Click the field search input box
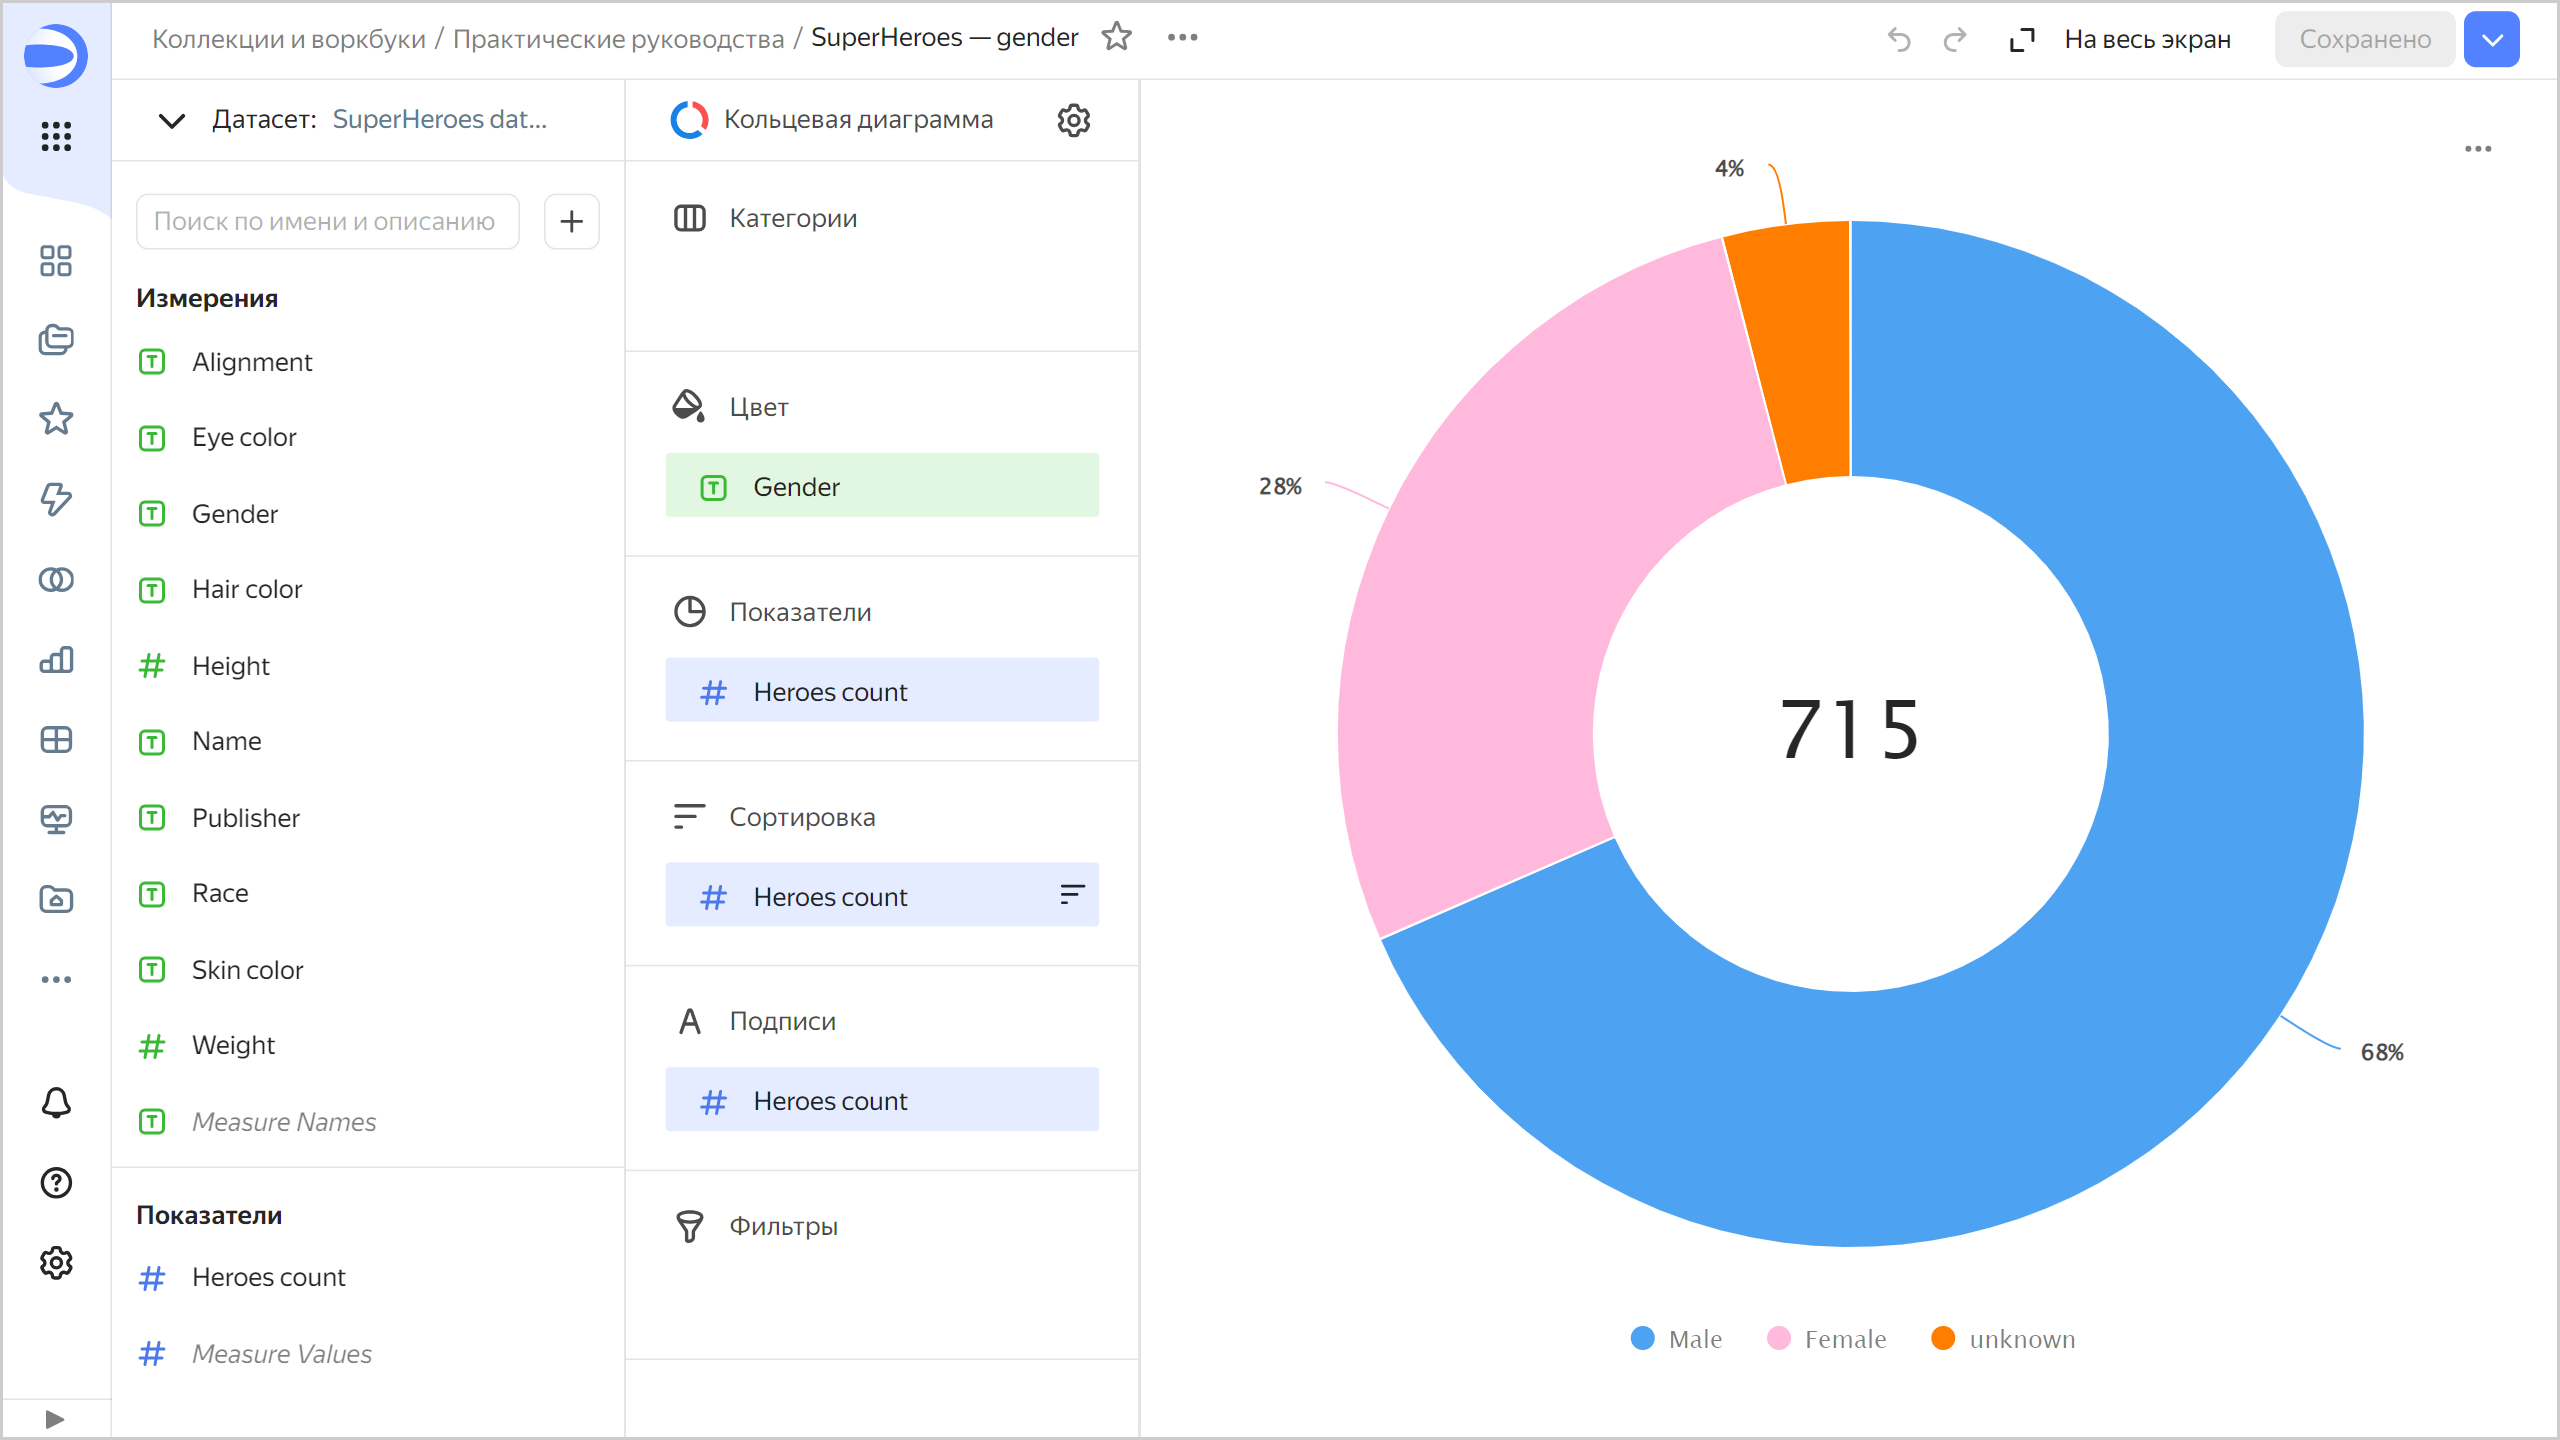2560x1440 pixels. click(326, 221)
